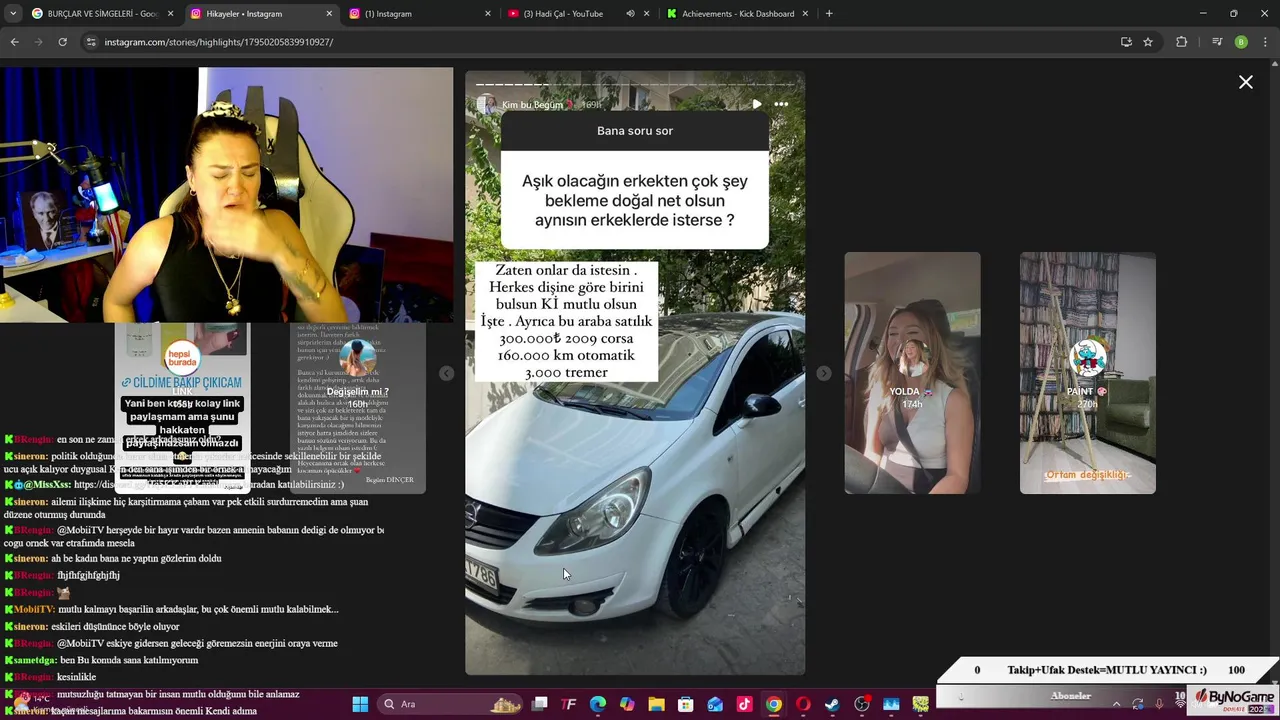
Task: View site information icon in address bar
Action: point(91,42)
